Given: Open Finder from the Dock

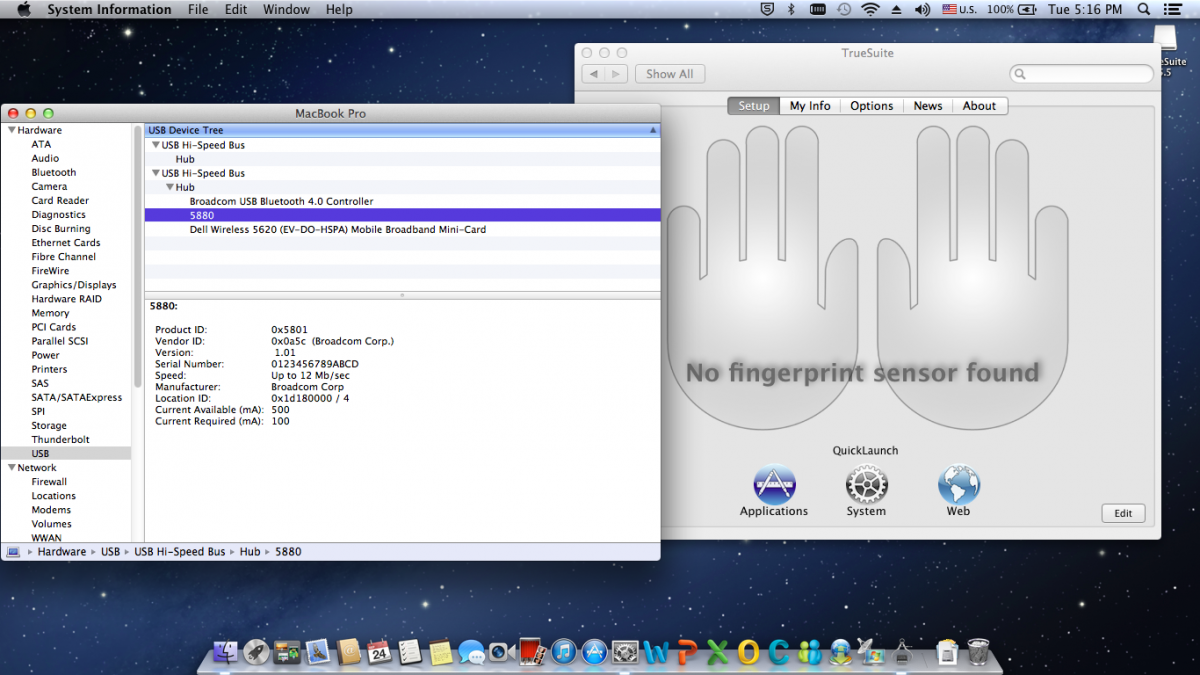Looking at the screenshot, I should pos(227,652).
